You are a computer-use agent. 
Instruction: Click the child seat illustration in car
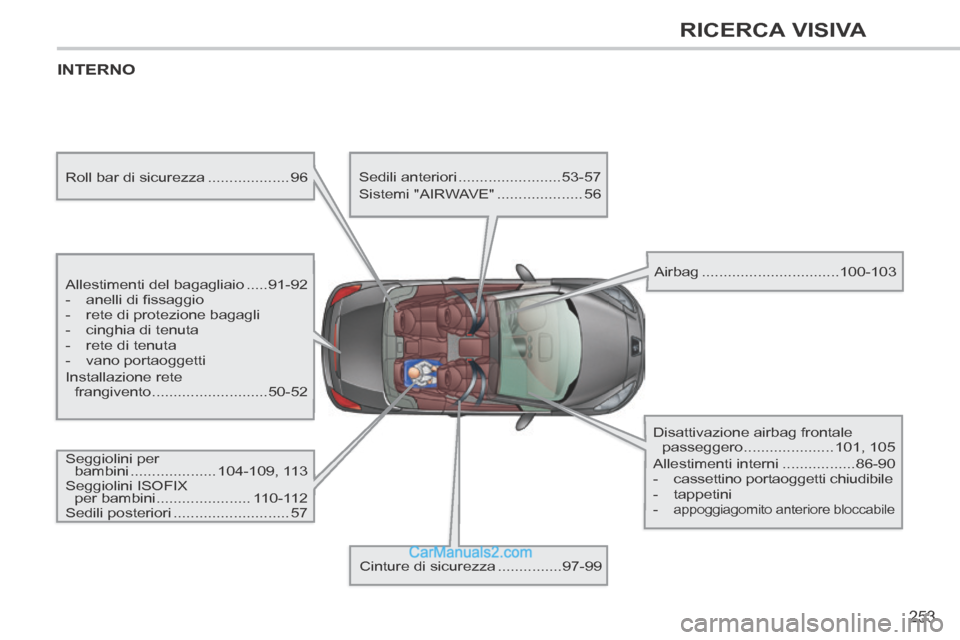coord(422,374)
